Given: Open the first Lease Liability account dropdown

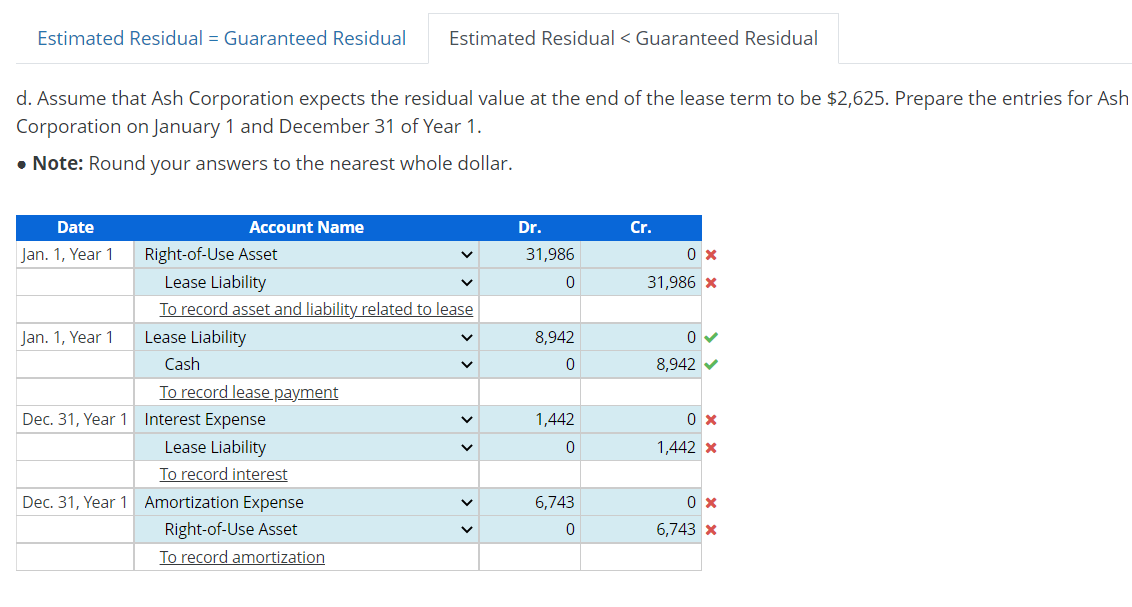Looking at the screenshot, I should [x=465, y=282].
